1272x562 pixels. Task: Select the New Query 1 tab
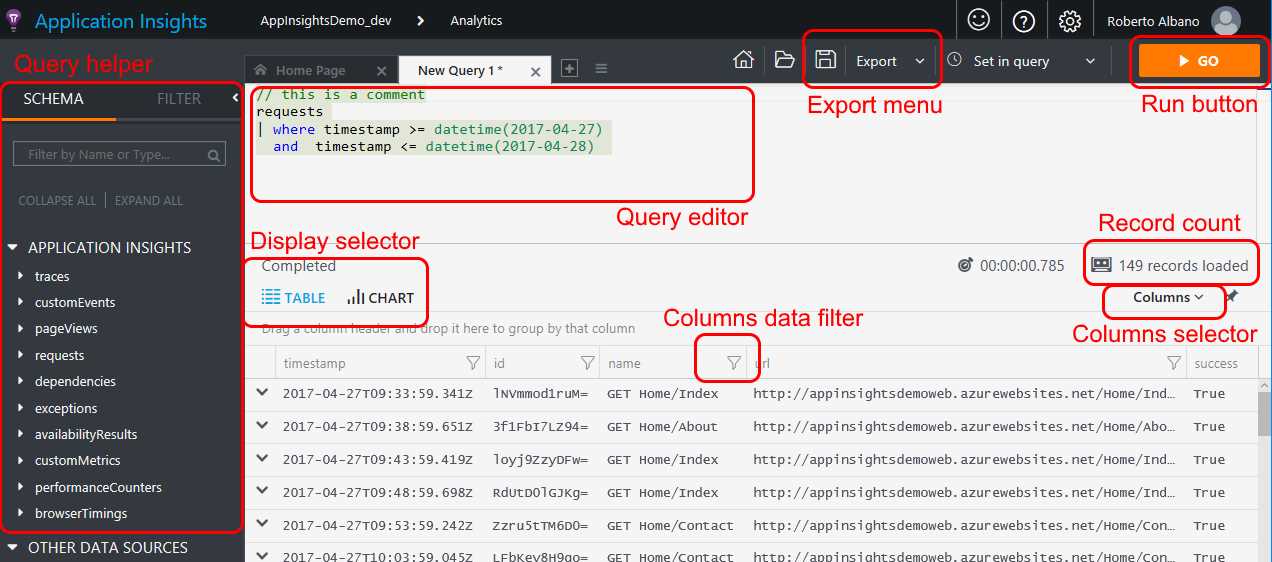(x=460, y=70)
